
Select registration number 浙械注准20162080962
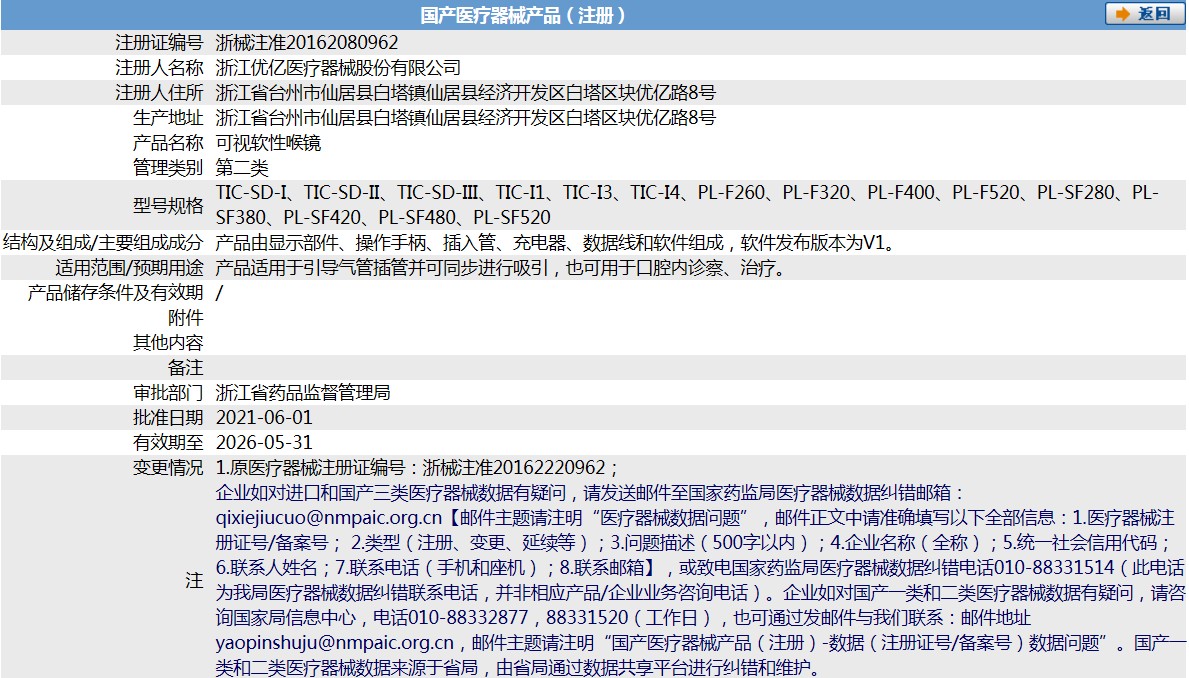pyautogui.click(x=307, y=42)
